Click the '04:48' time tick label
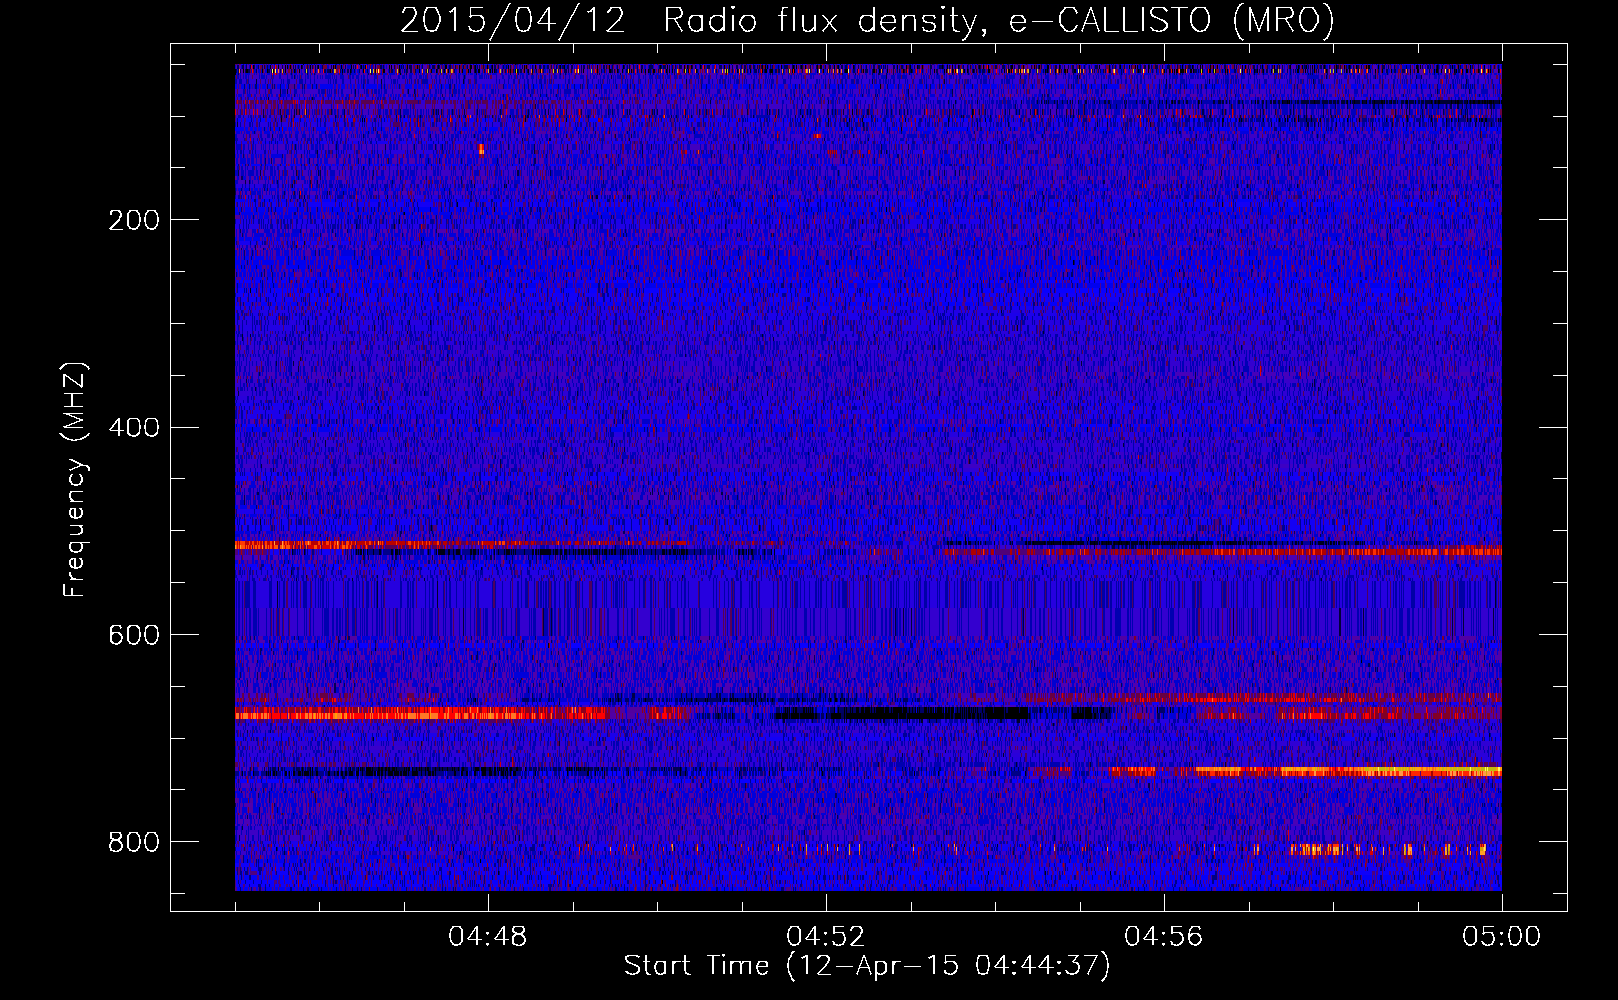Image resolution: width=1618 pixels, height=1000 pixels. (x=488, y=937)
